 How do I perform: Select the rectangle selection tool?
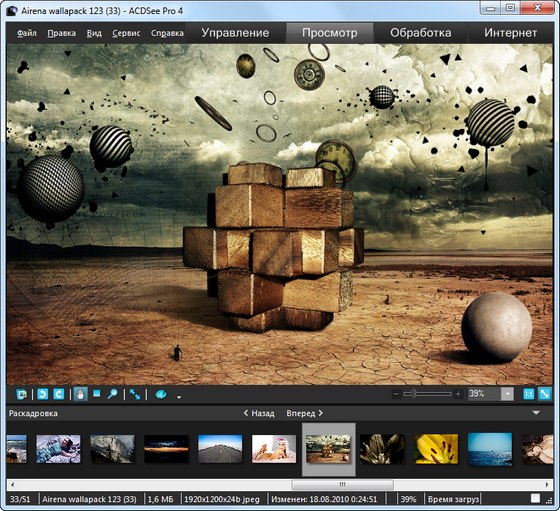point(96,394)
